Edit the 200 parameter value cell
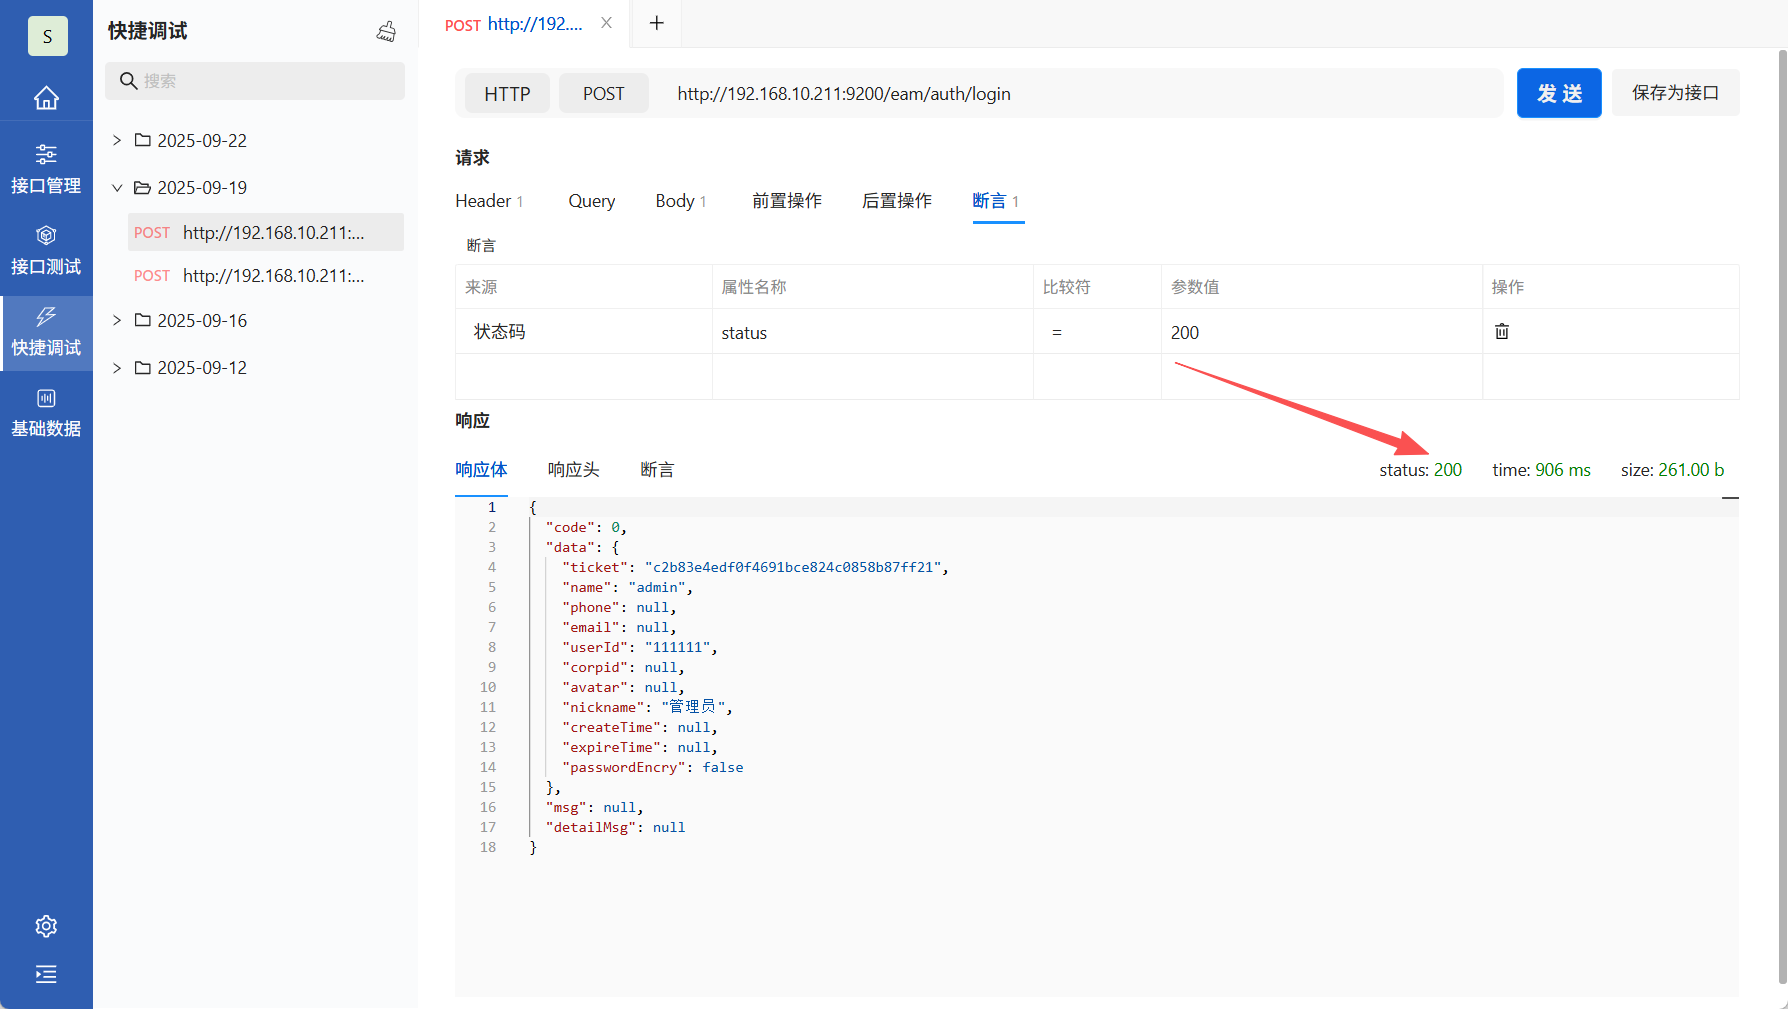The width and height of the screenshot is (1788, 1009). [x=1321, y=332]
